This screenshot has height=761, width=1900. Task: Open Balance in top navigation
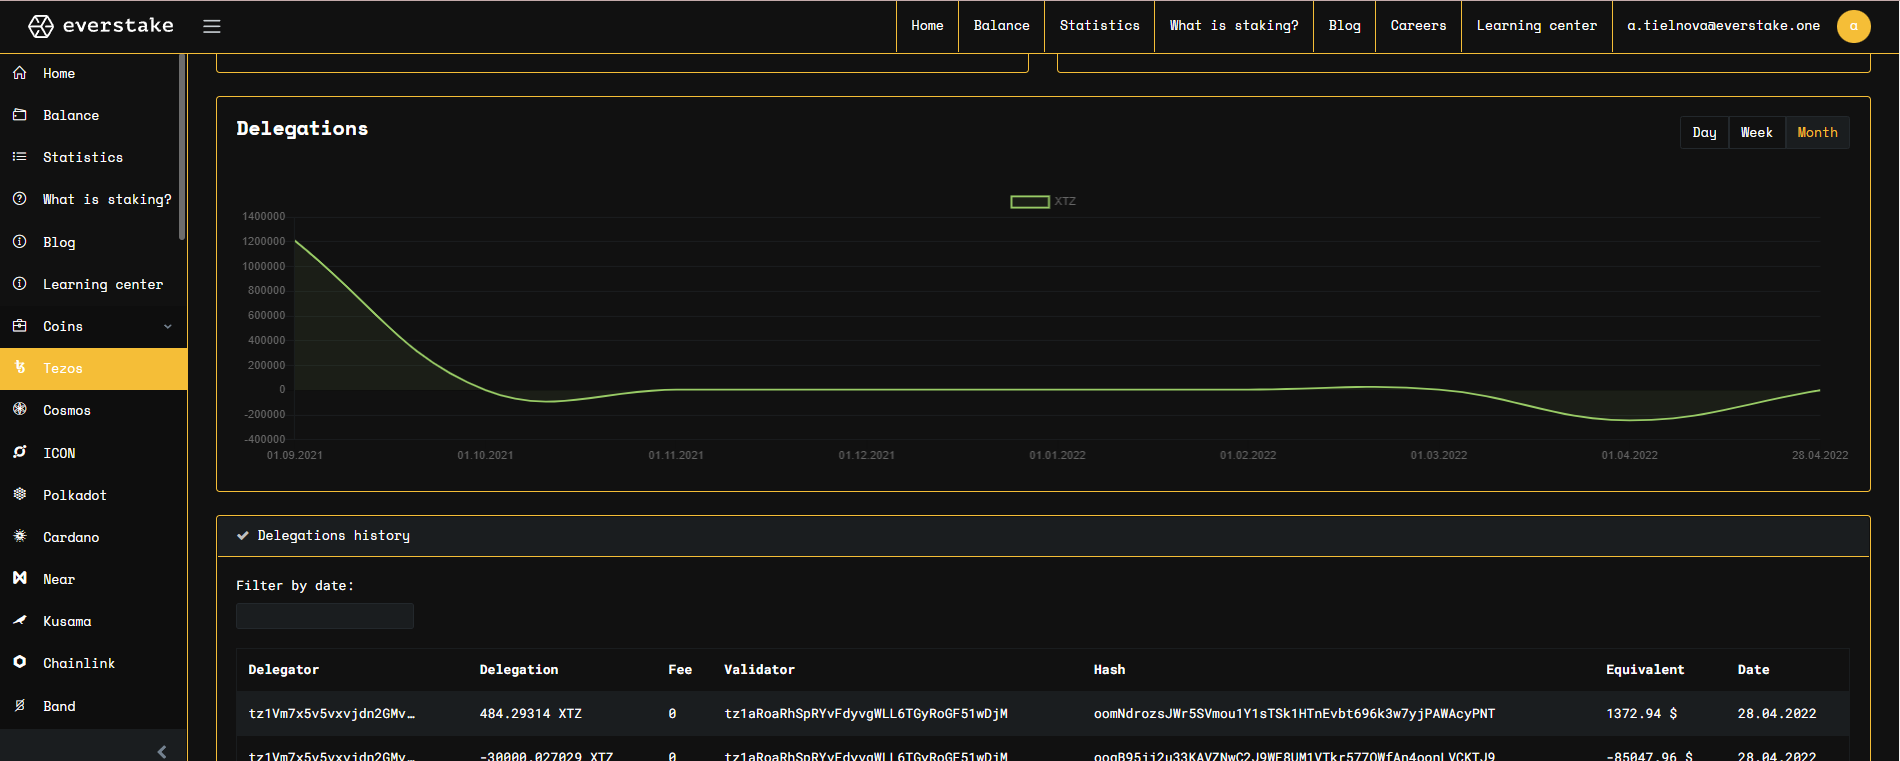(x=1001, y=26)
